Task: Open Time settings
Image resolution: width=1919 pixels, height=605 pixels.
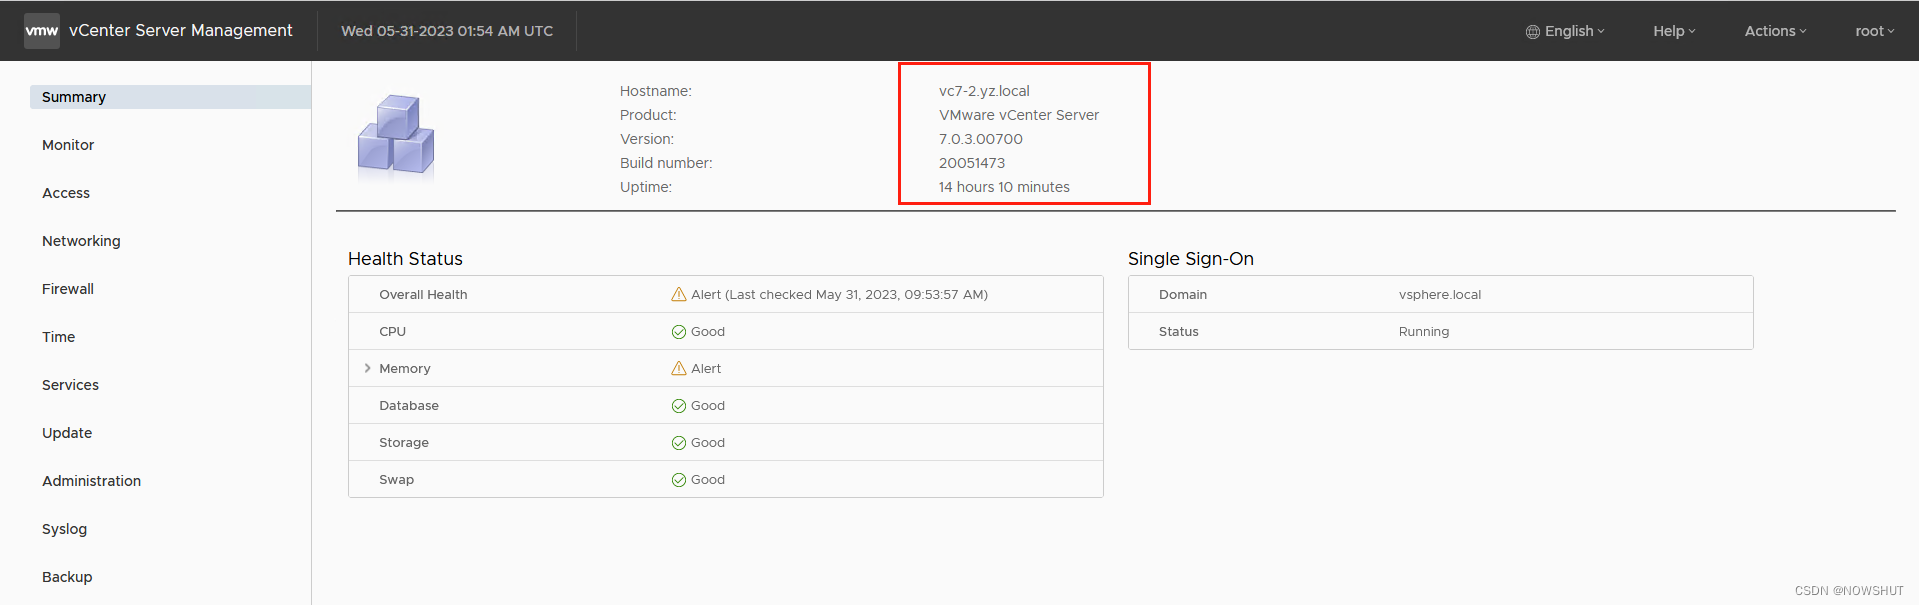Action: (x=58, y=337)
